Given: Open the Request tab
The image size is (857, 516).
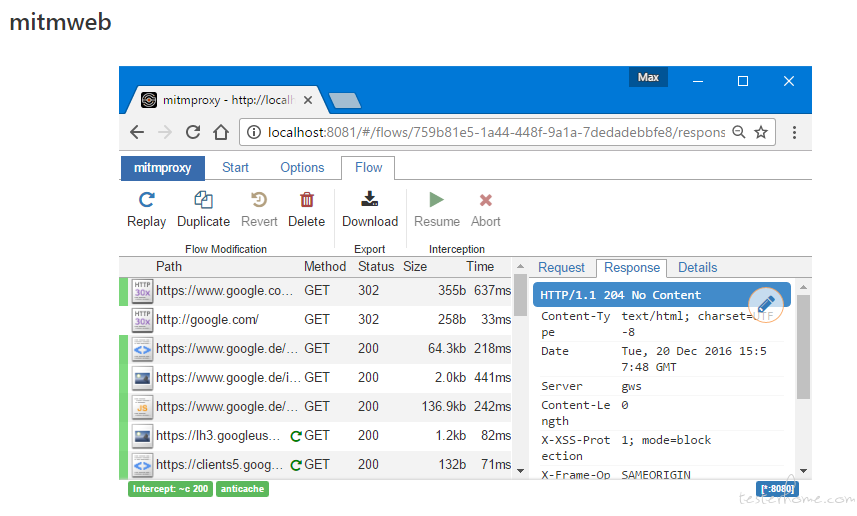Looking at the screenshot, I should click(x=561, y=267).
